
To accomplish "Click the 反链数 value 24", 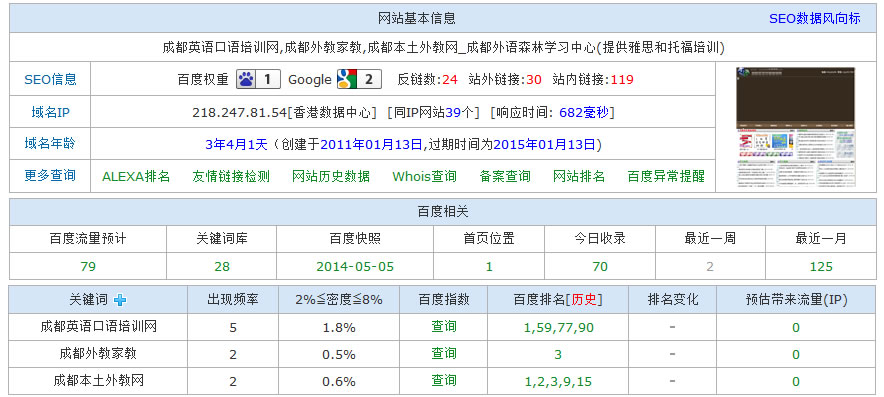I will click(x=450, y=80).
